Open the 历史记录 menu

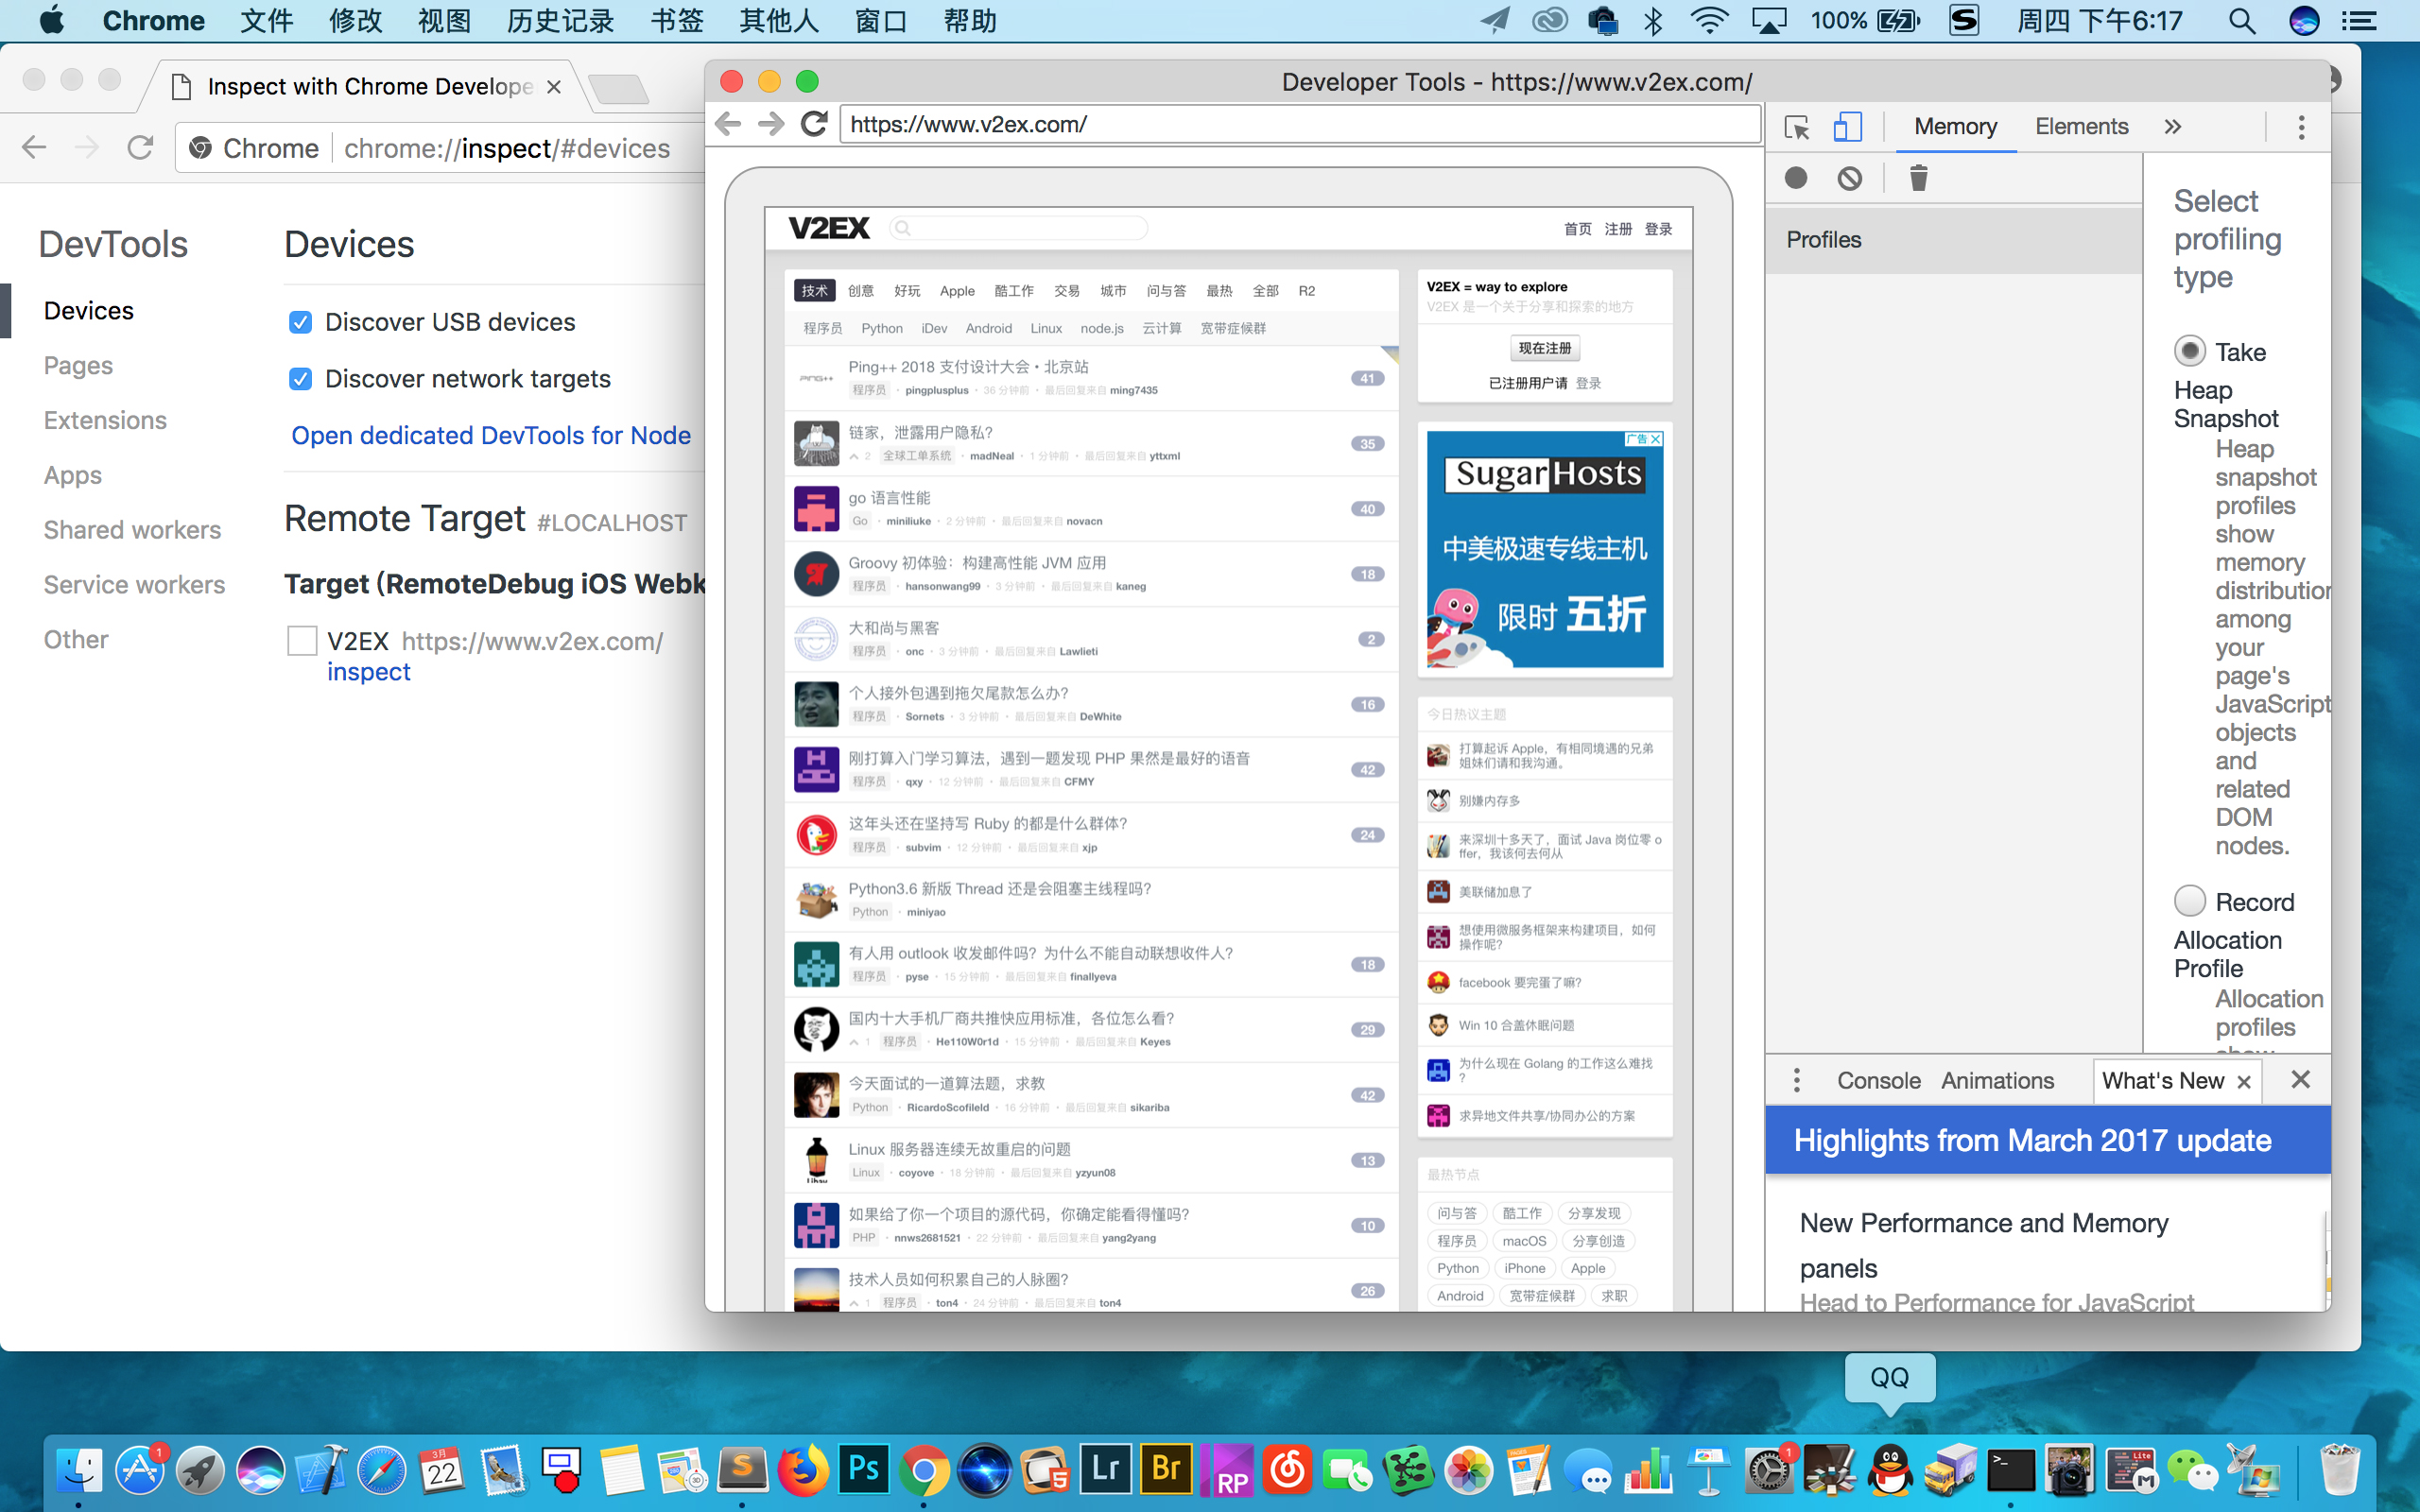click(x=560, y=21)
